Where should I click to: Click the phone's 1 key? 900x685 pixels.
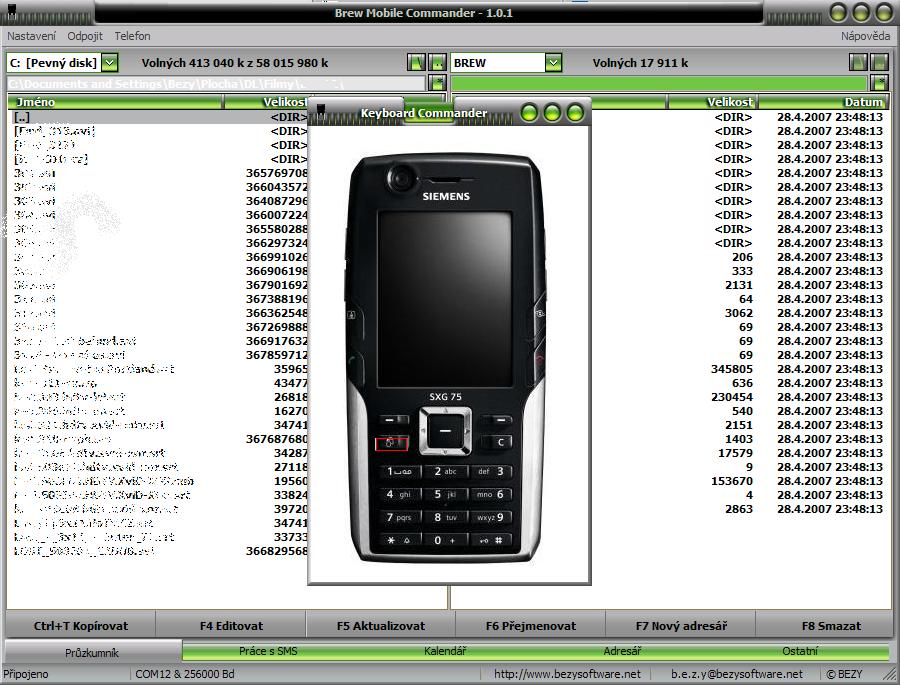399,471
